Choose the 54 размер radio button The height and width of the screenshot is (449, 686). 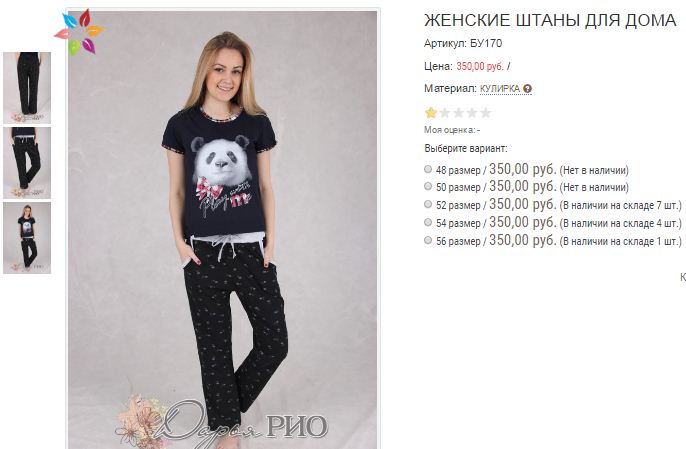click(428, 222)
